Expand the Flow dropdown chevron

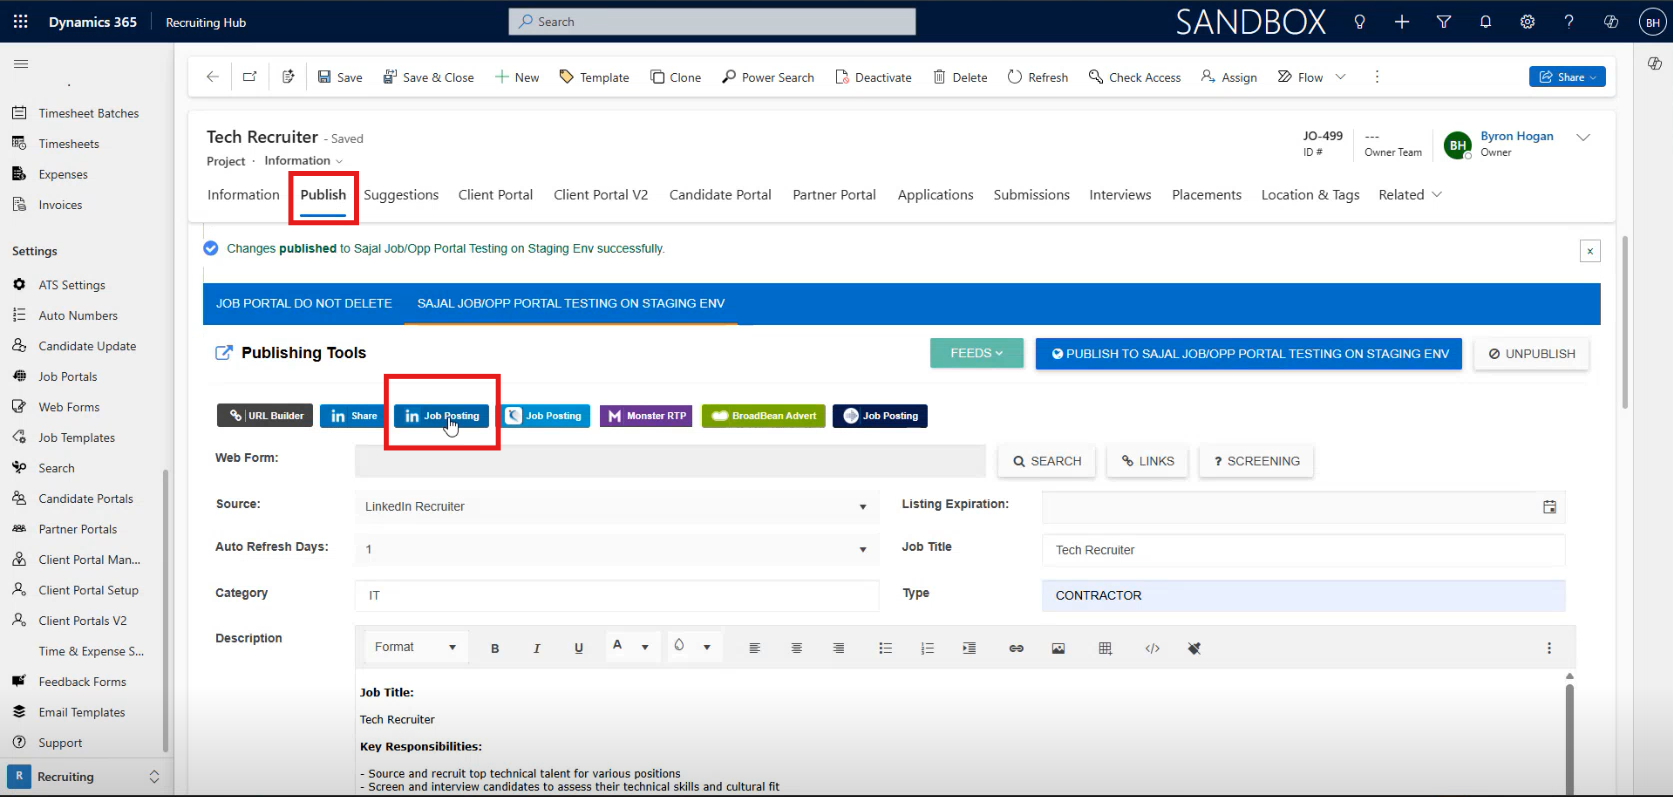tap(1341, 77)
